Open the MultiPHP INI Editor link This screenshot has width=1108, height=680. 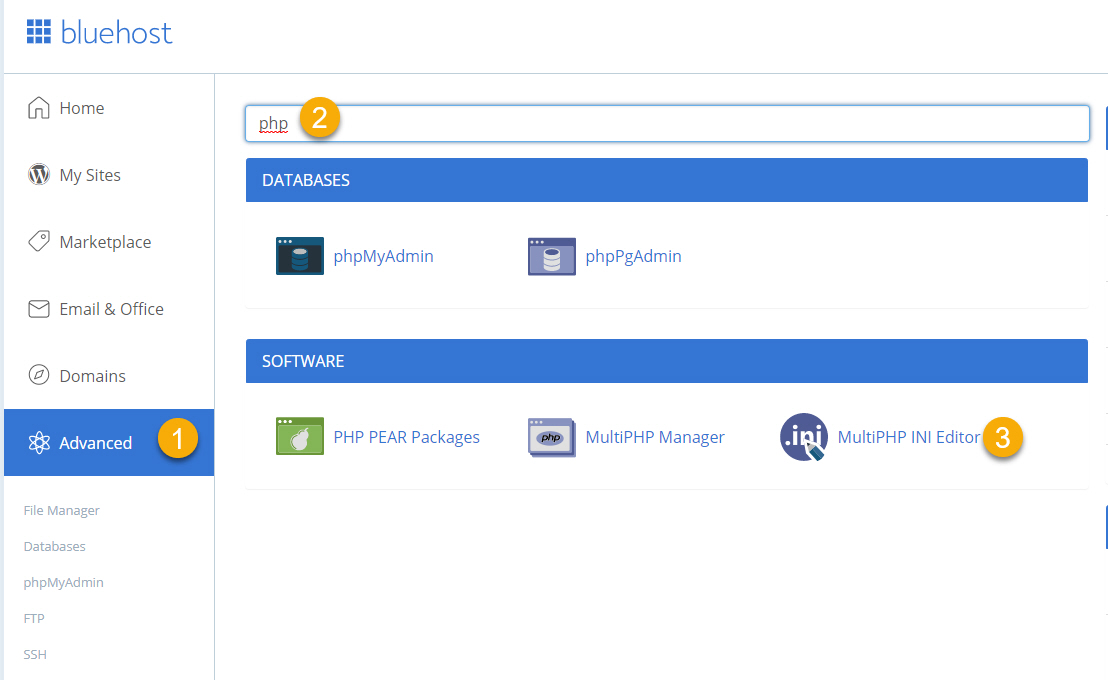[x=909, y=438]
